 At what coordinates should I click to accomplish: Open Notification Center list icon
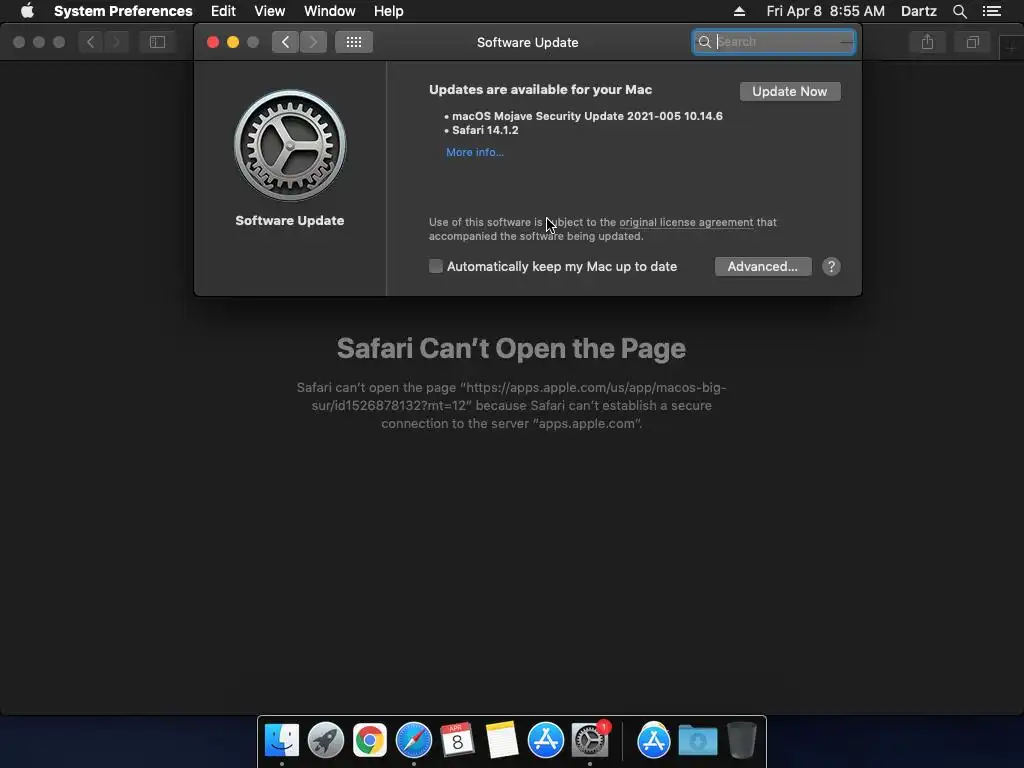pos(992,11)
